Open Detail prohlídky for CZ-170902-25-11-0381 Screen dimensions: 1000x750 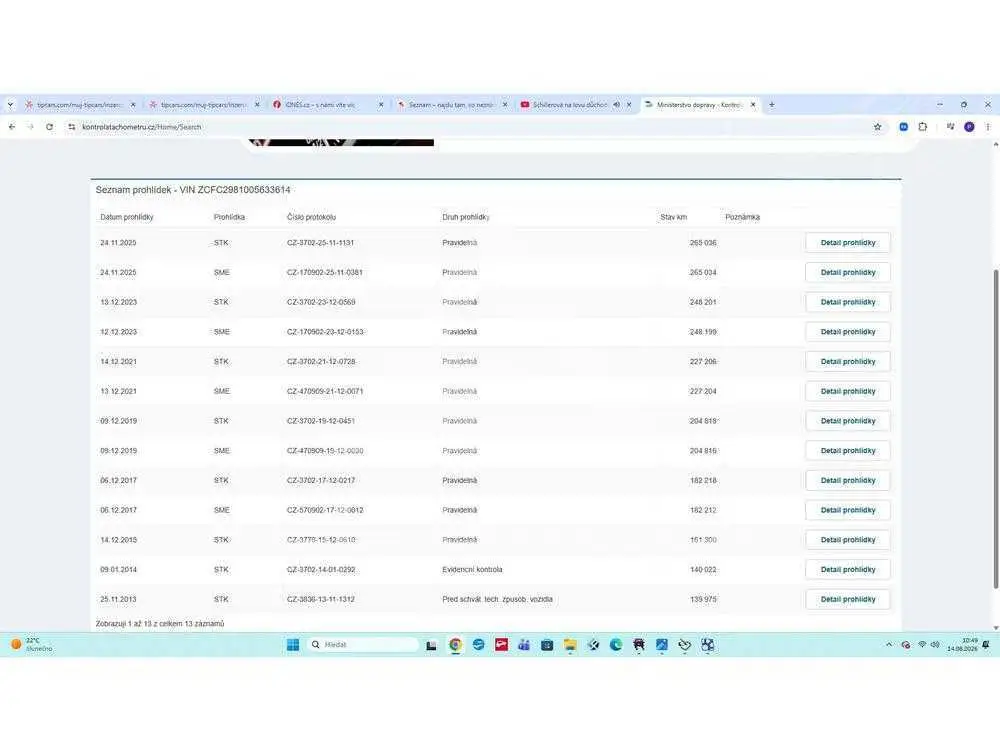(848, 272)
